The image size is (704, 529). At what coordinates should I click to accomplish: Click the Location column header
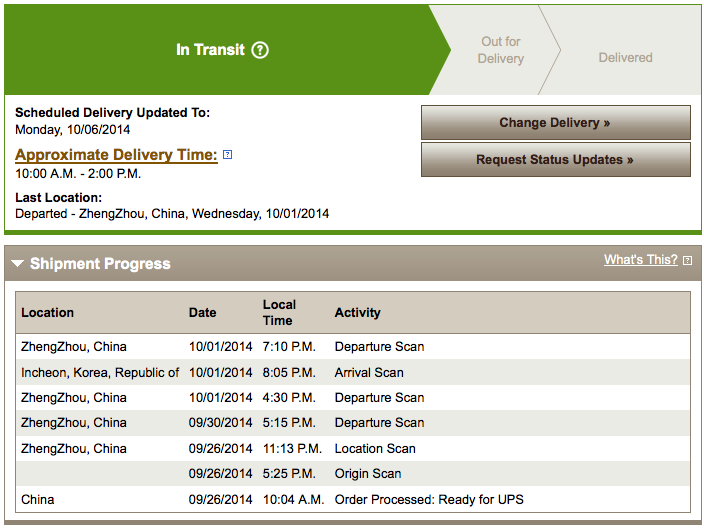pos(47,313)
